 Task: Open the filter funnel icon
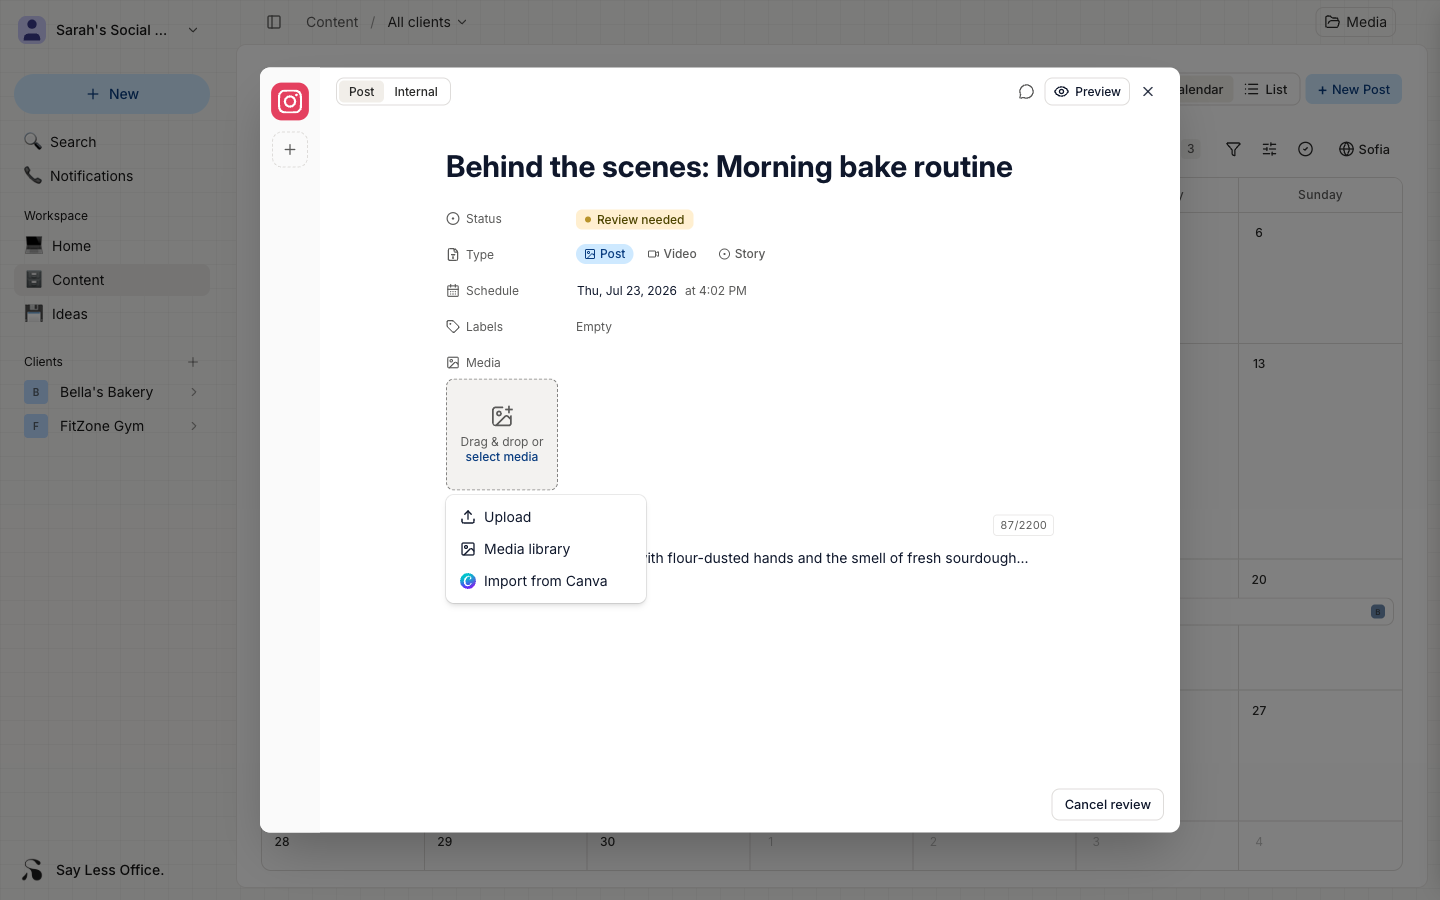click(x=1233, y=149)
